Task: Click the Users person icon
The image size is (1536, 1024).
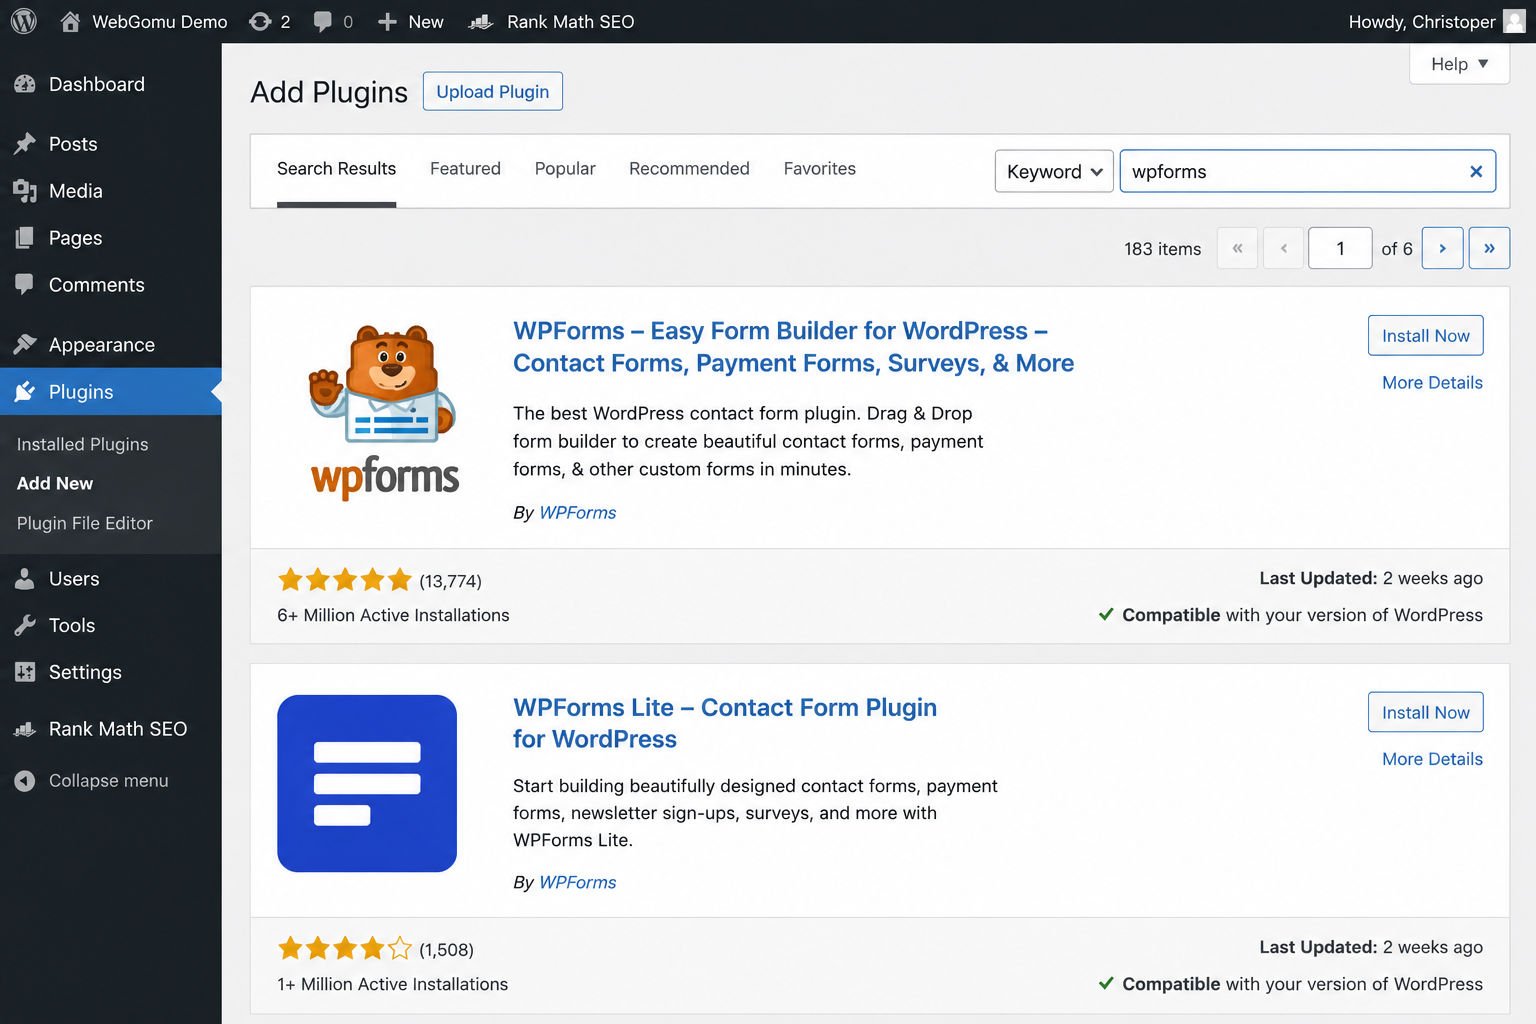Action: tap(25, 579)
